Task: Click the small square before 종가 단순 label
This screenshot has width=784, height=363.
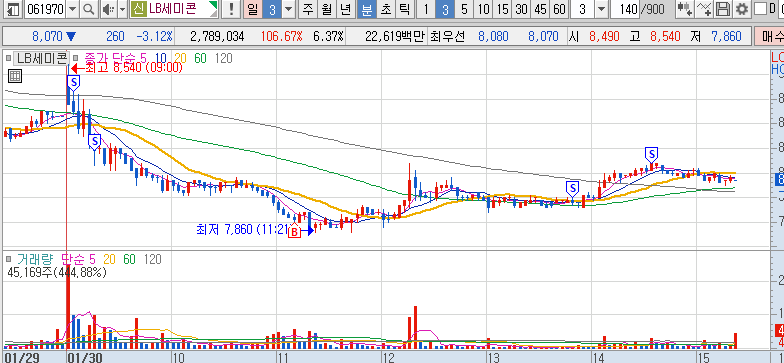Action: [x=76, y=58]
